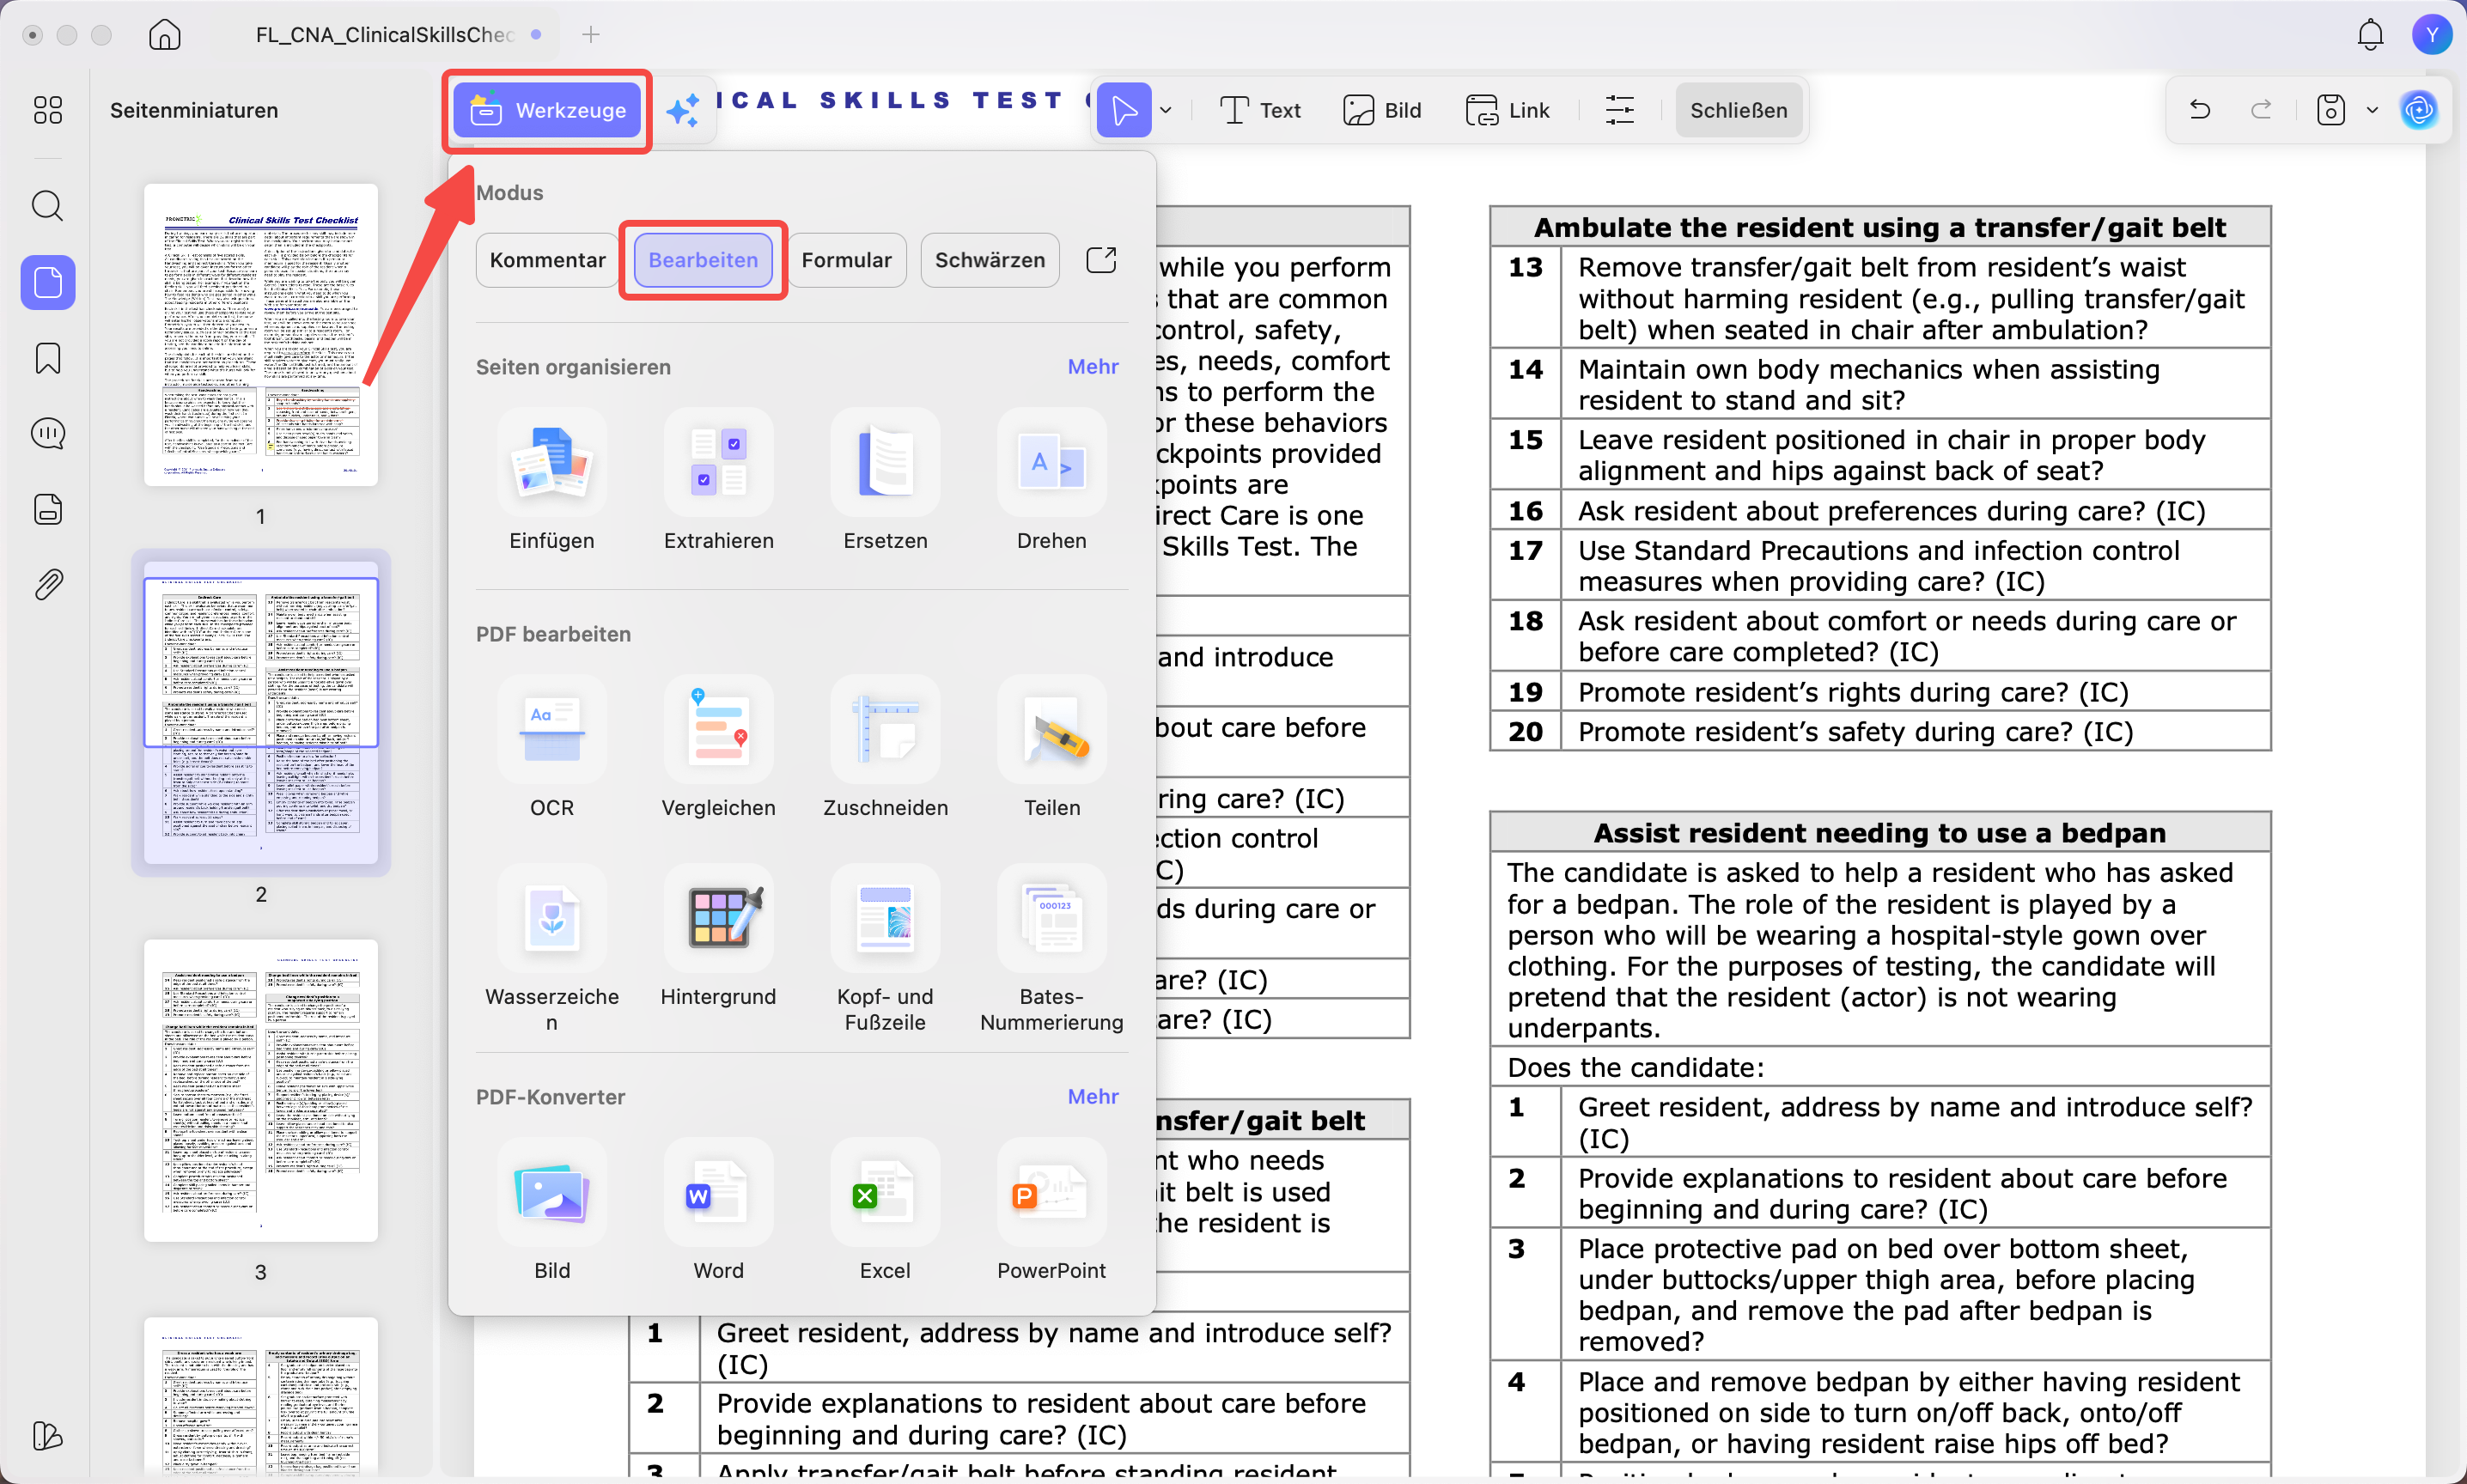Viewport: 2467px width, 1484px height.
Task: Launch the OCR tool
Action: click(552, 748)
